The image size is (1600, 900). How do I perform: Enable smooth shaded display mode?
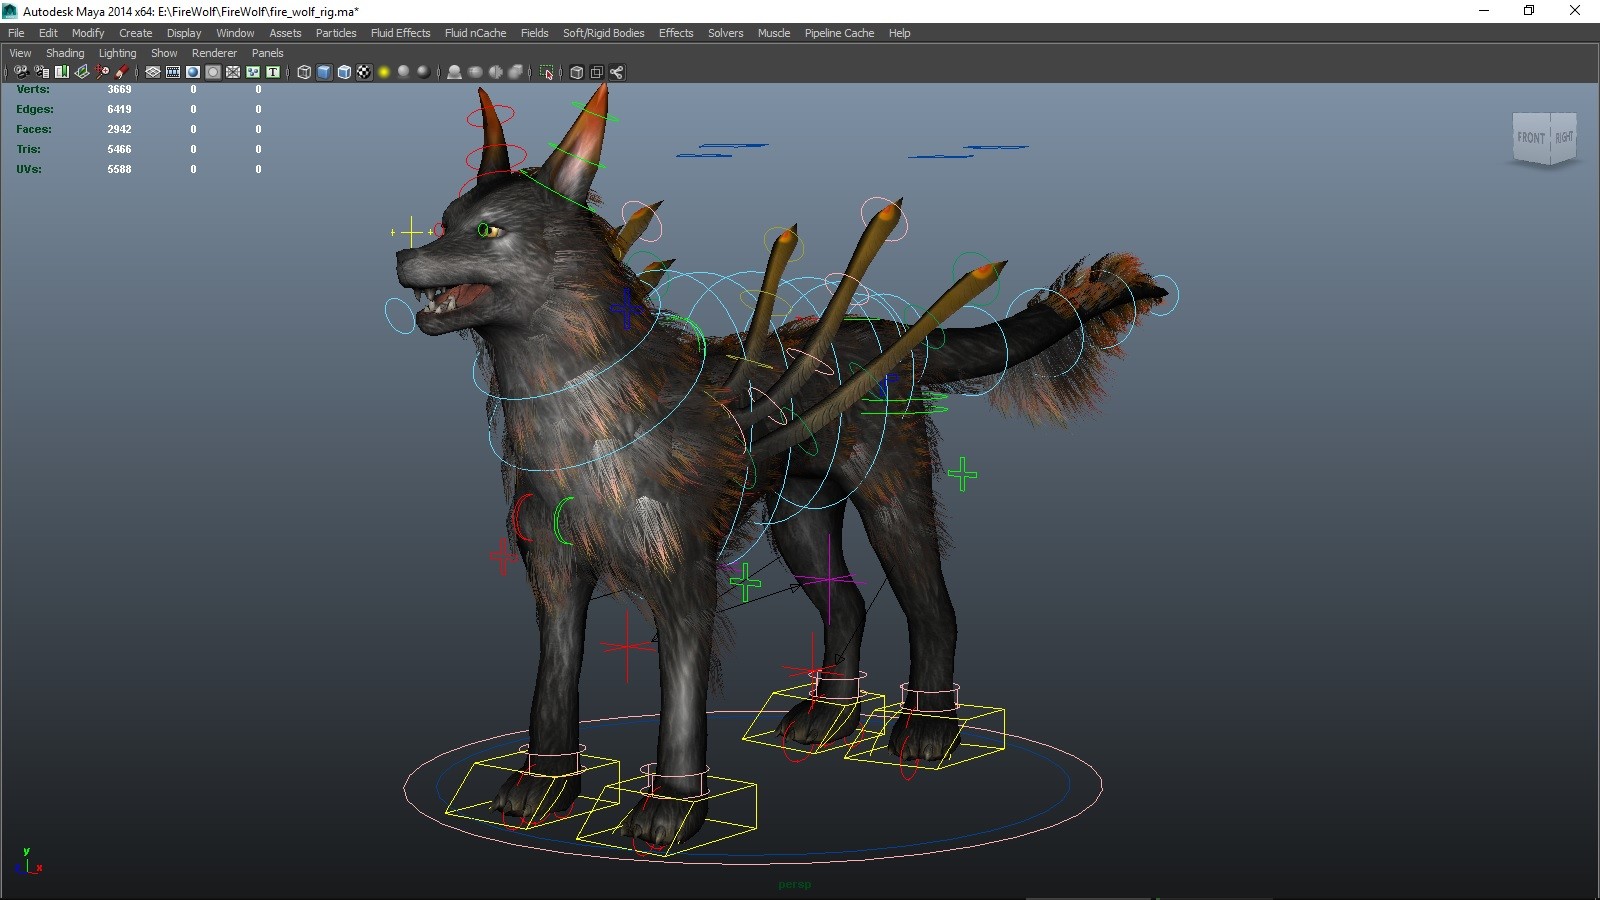coord(323,72)
